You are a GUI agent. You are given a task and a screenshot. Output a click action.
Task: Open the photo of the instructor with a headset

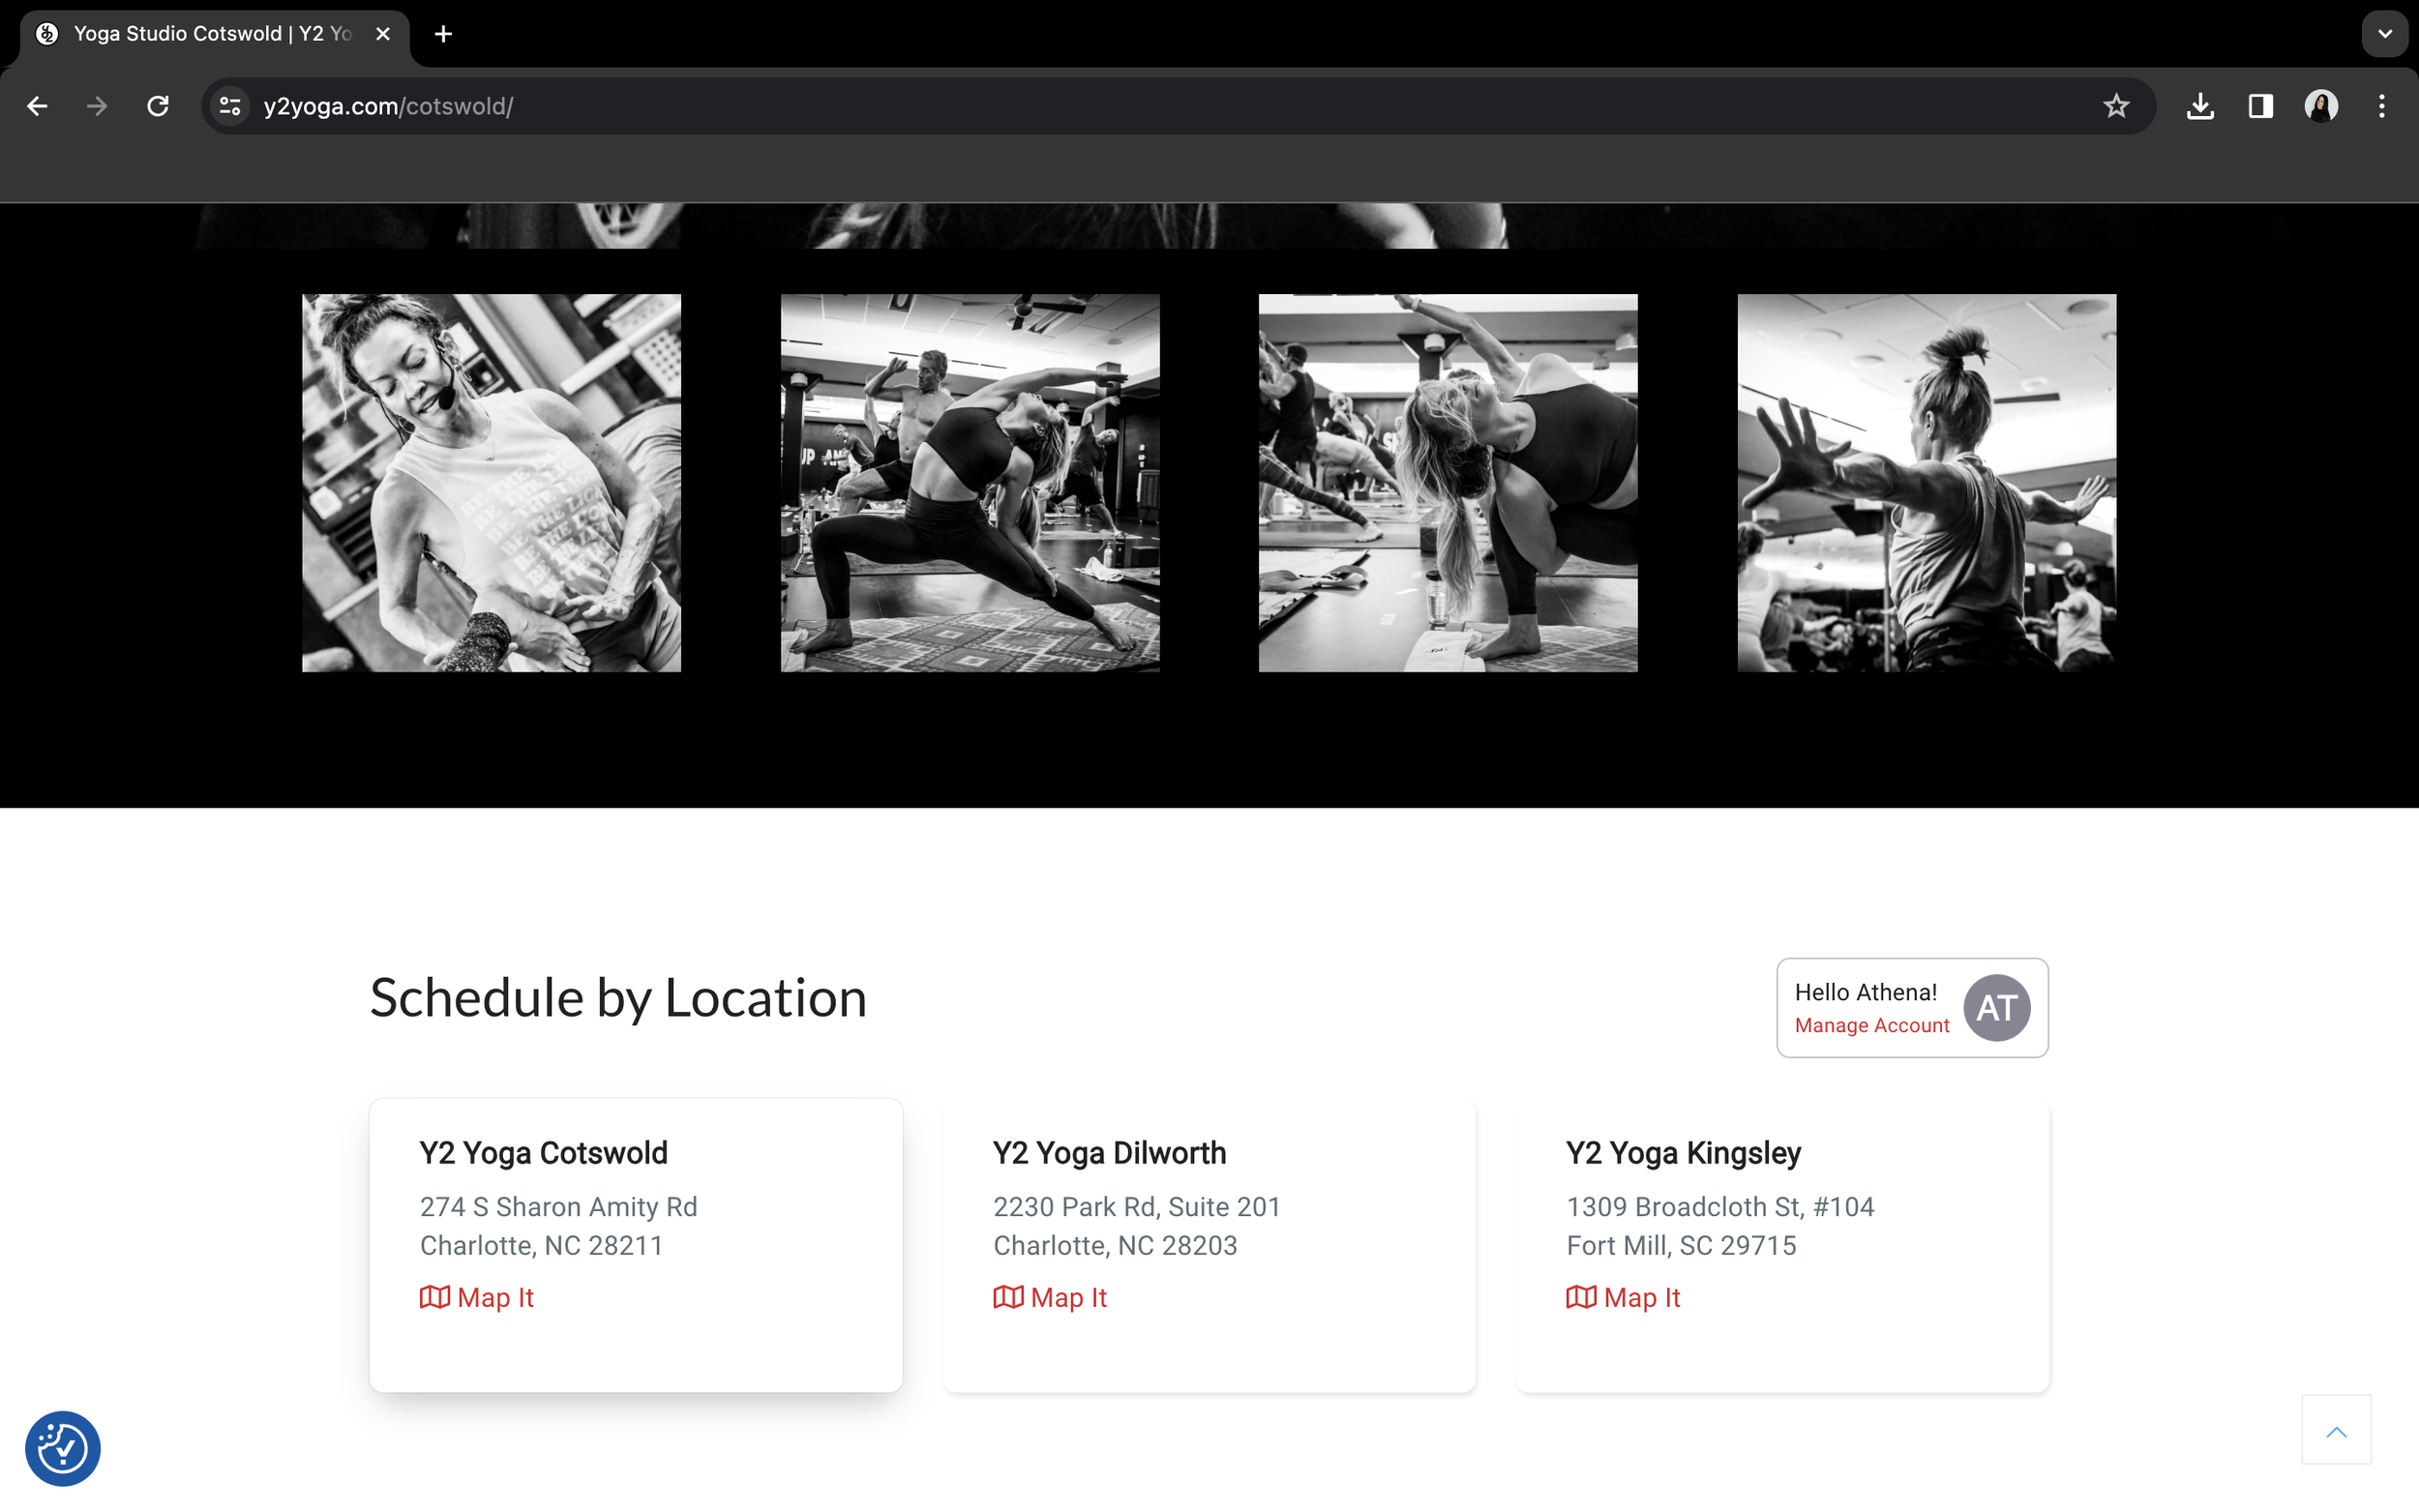(x=491, y=483)
